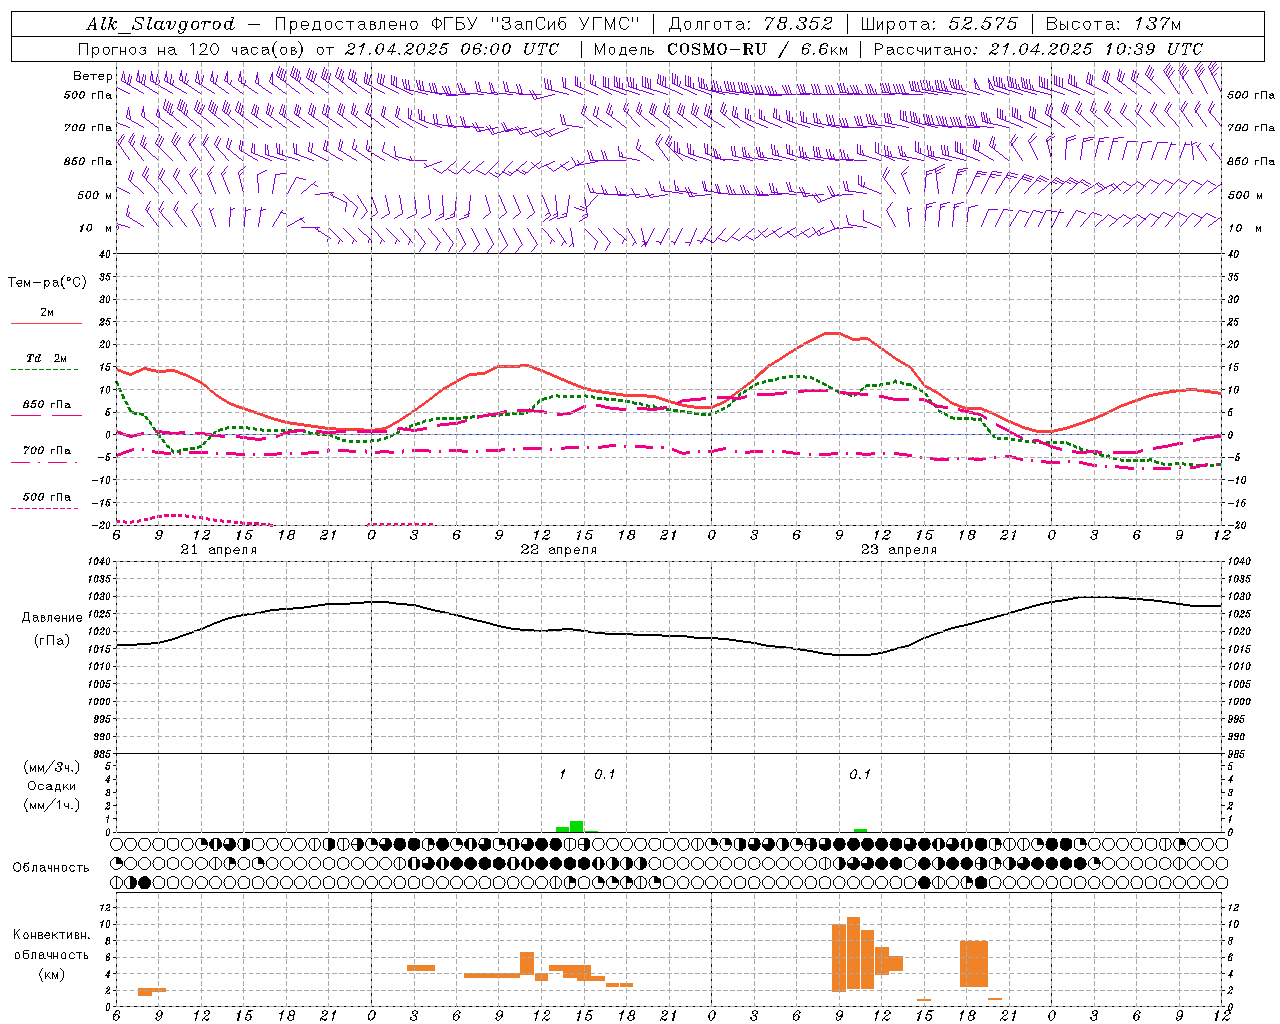
Task: Click the right 500 гПа wind level label
Action: coord(1251,96)
